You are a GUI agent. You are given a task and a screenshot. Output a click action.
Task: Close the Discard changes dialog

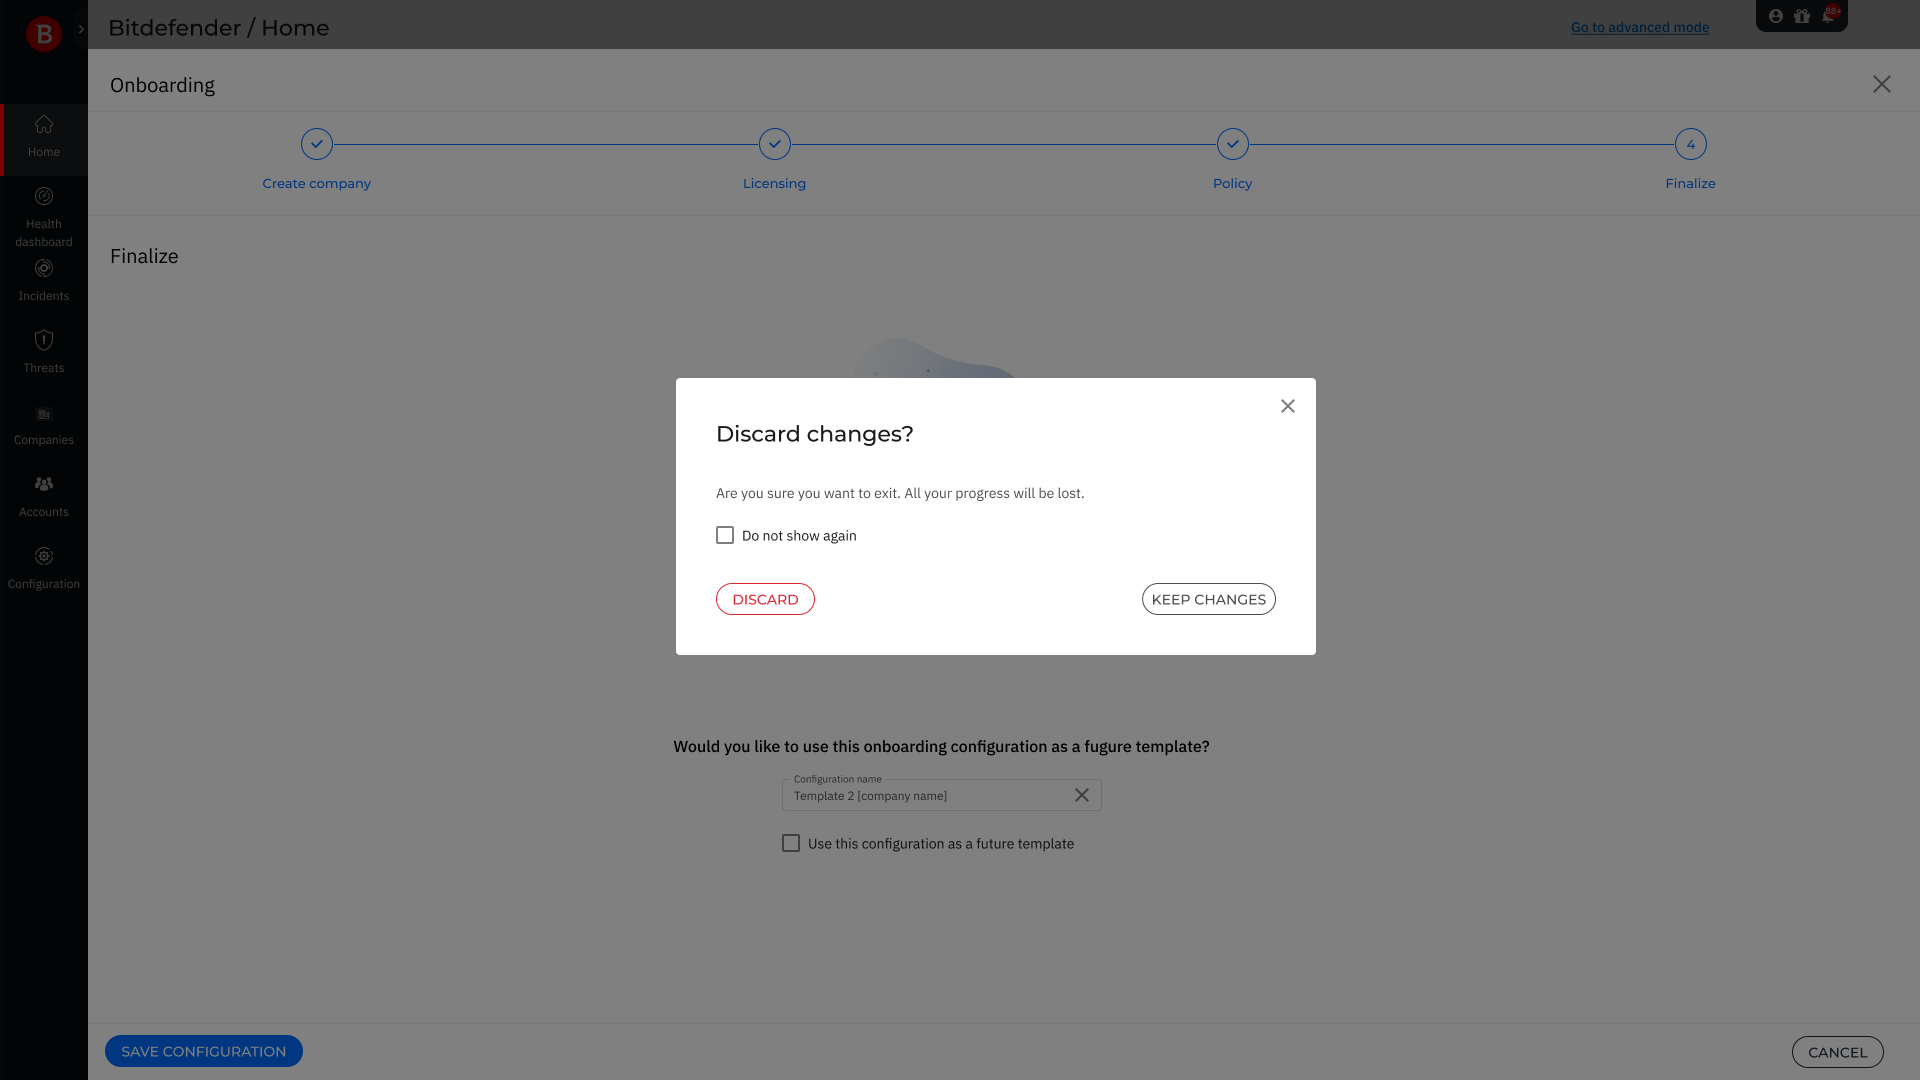point(1288,406)
